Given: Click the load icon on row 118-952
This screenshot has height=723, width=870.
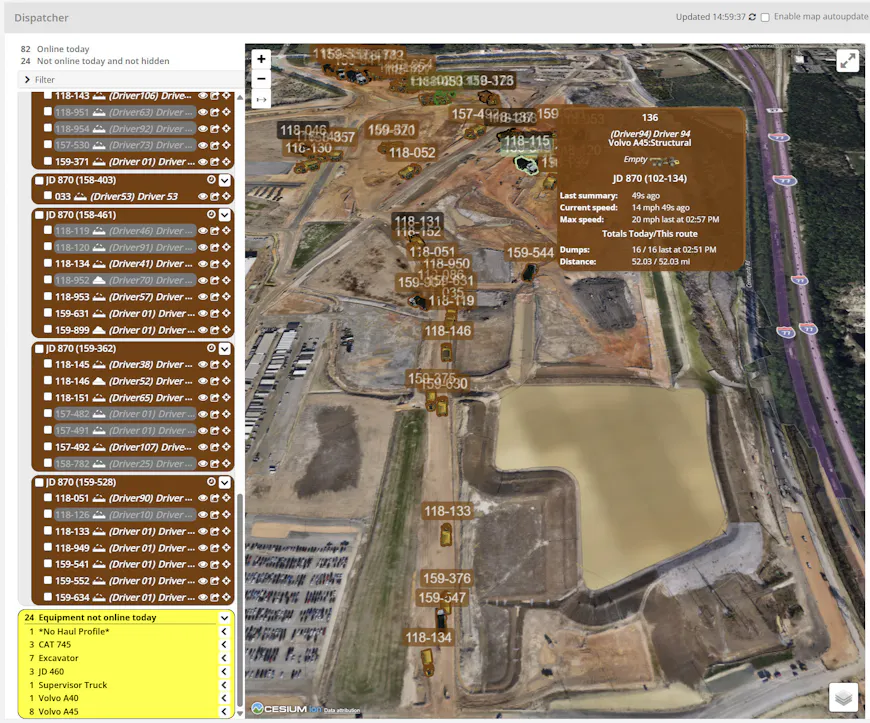Looking at the screenshot, I should point(99,280).
